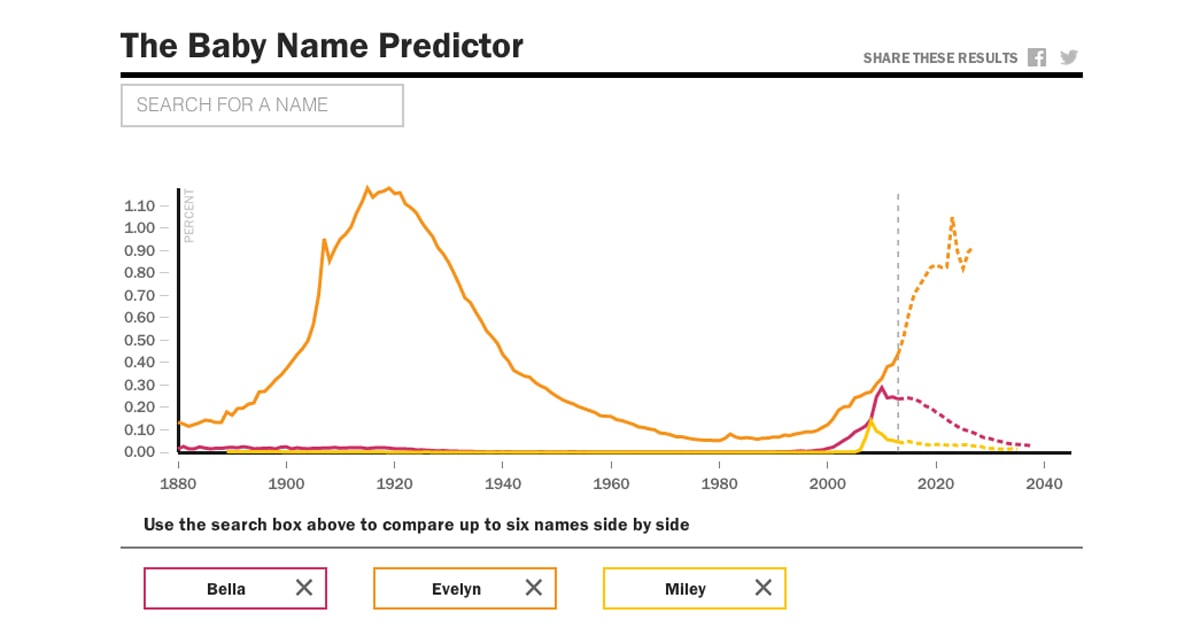The image size is (1200, 630).
Task: Click the Twitter share icon
Action: coord(1069,57)
